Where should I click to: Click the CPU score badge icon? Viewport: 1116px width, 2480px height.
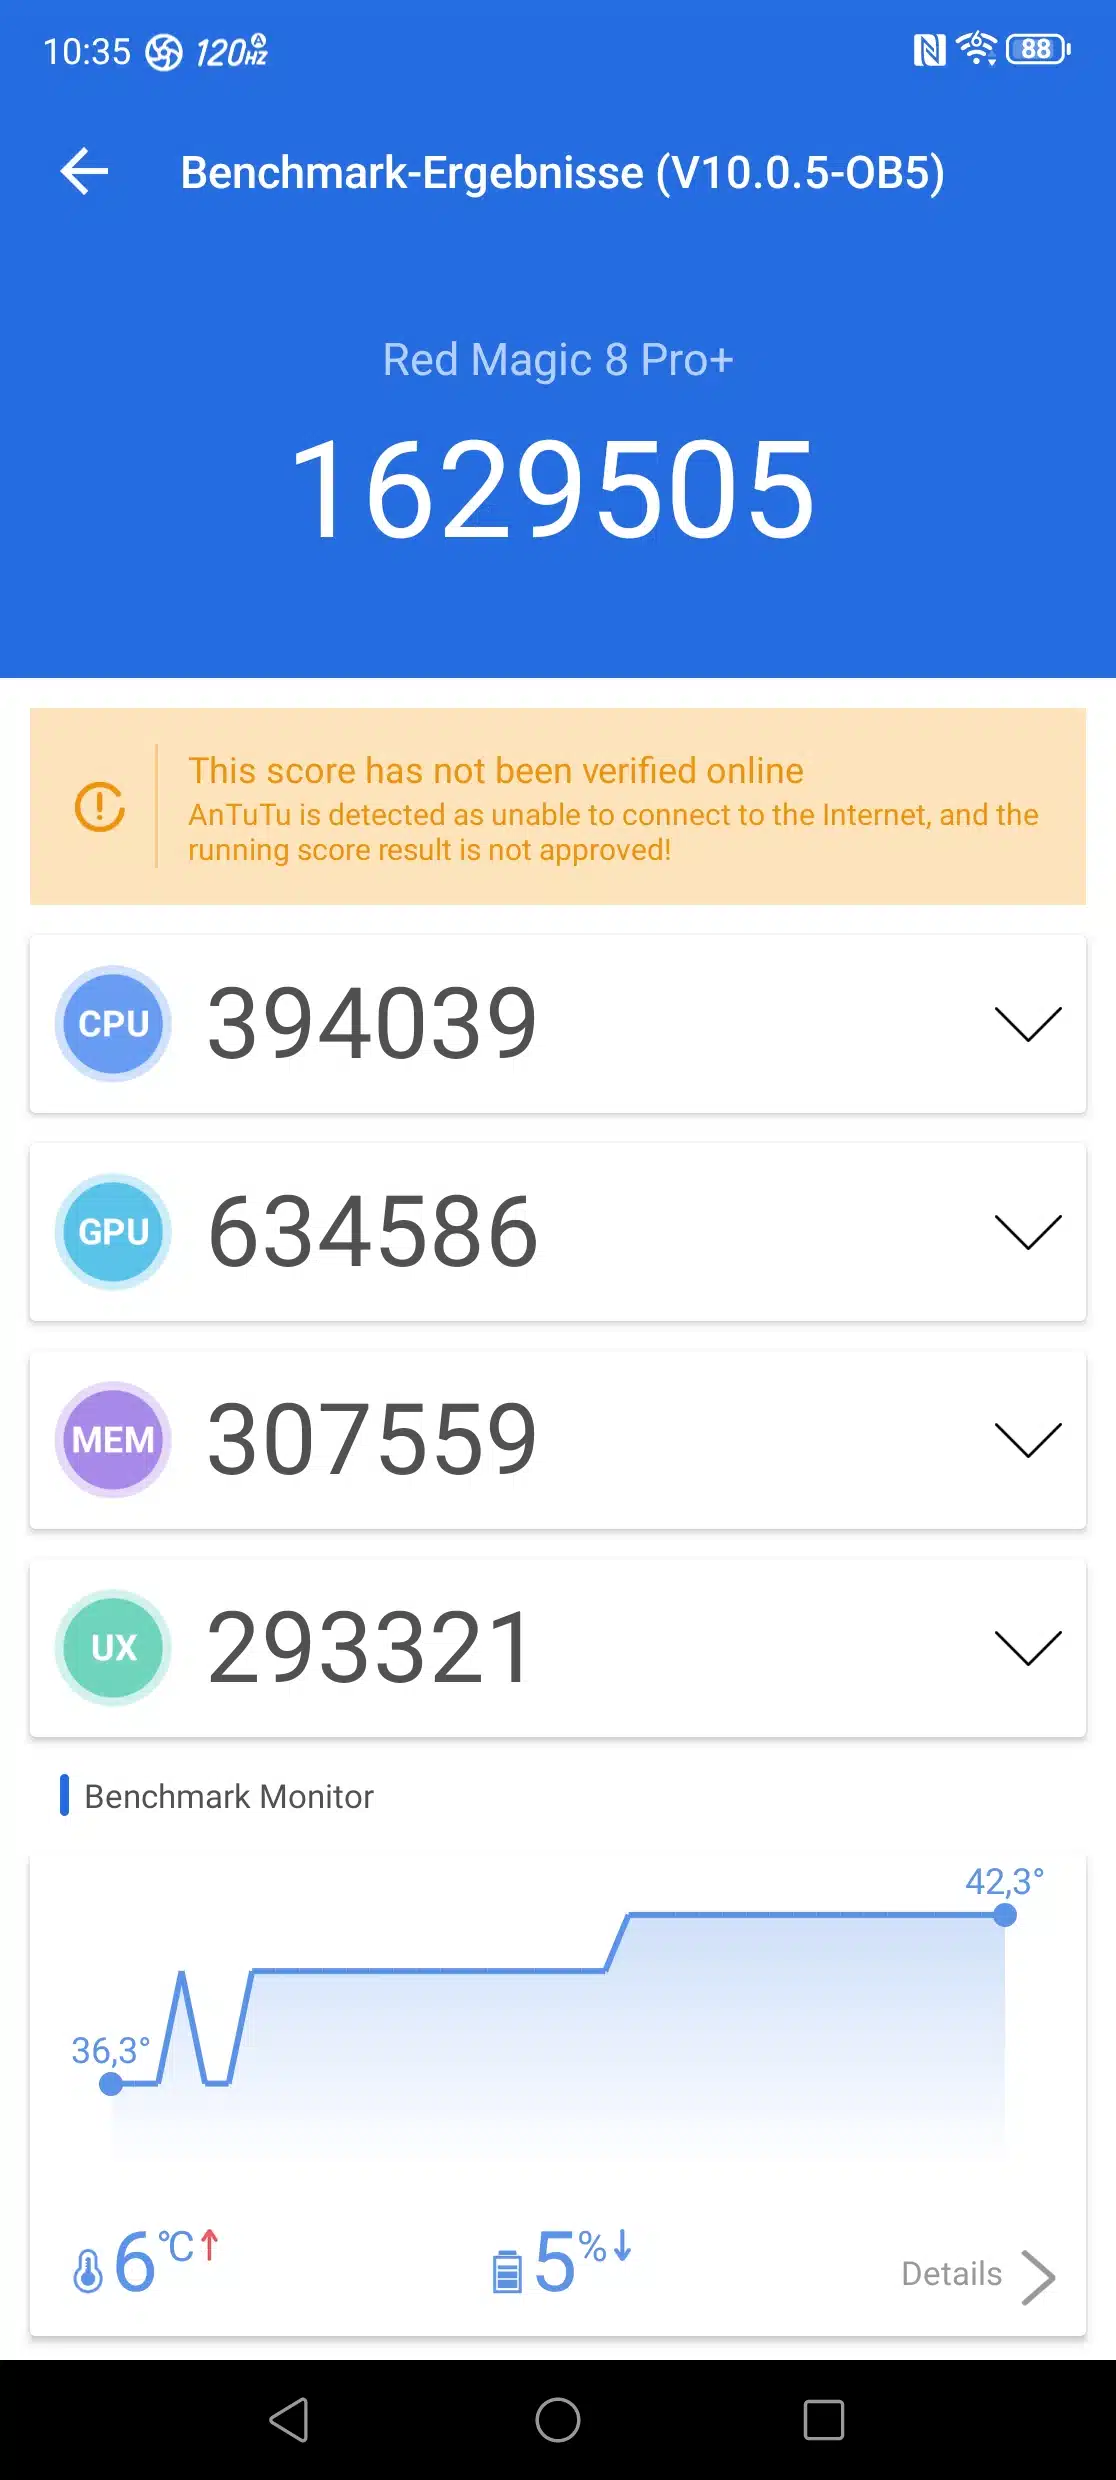pyautogui.click(x=114, y=1024)
